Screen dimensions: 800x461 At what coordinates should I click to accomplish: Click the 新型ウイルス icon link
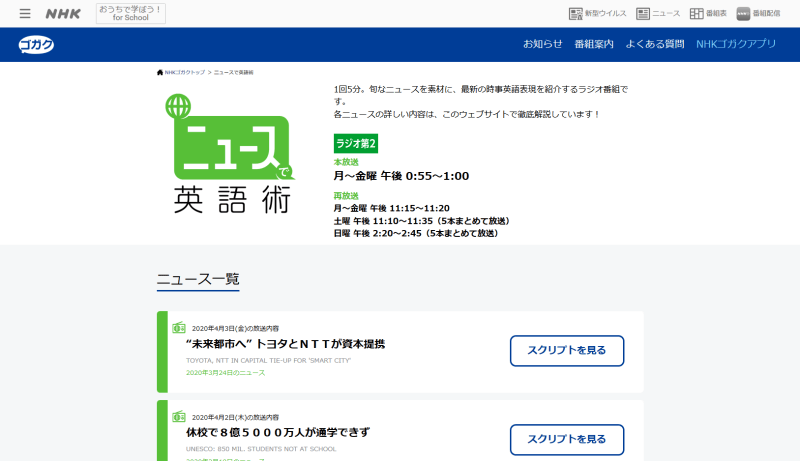(x=597, y=14)
